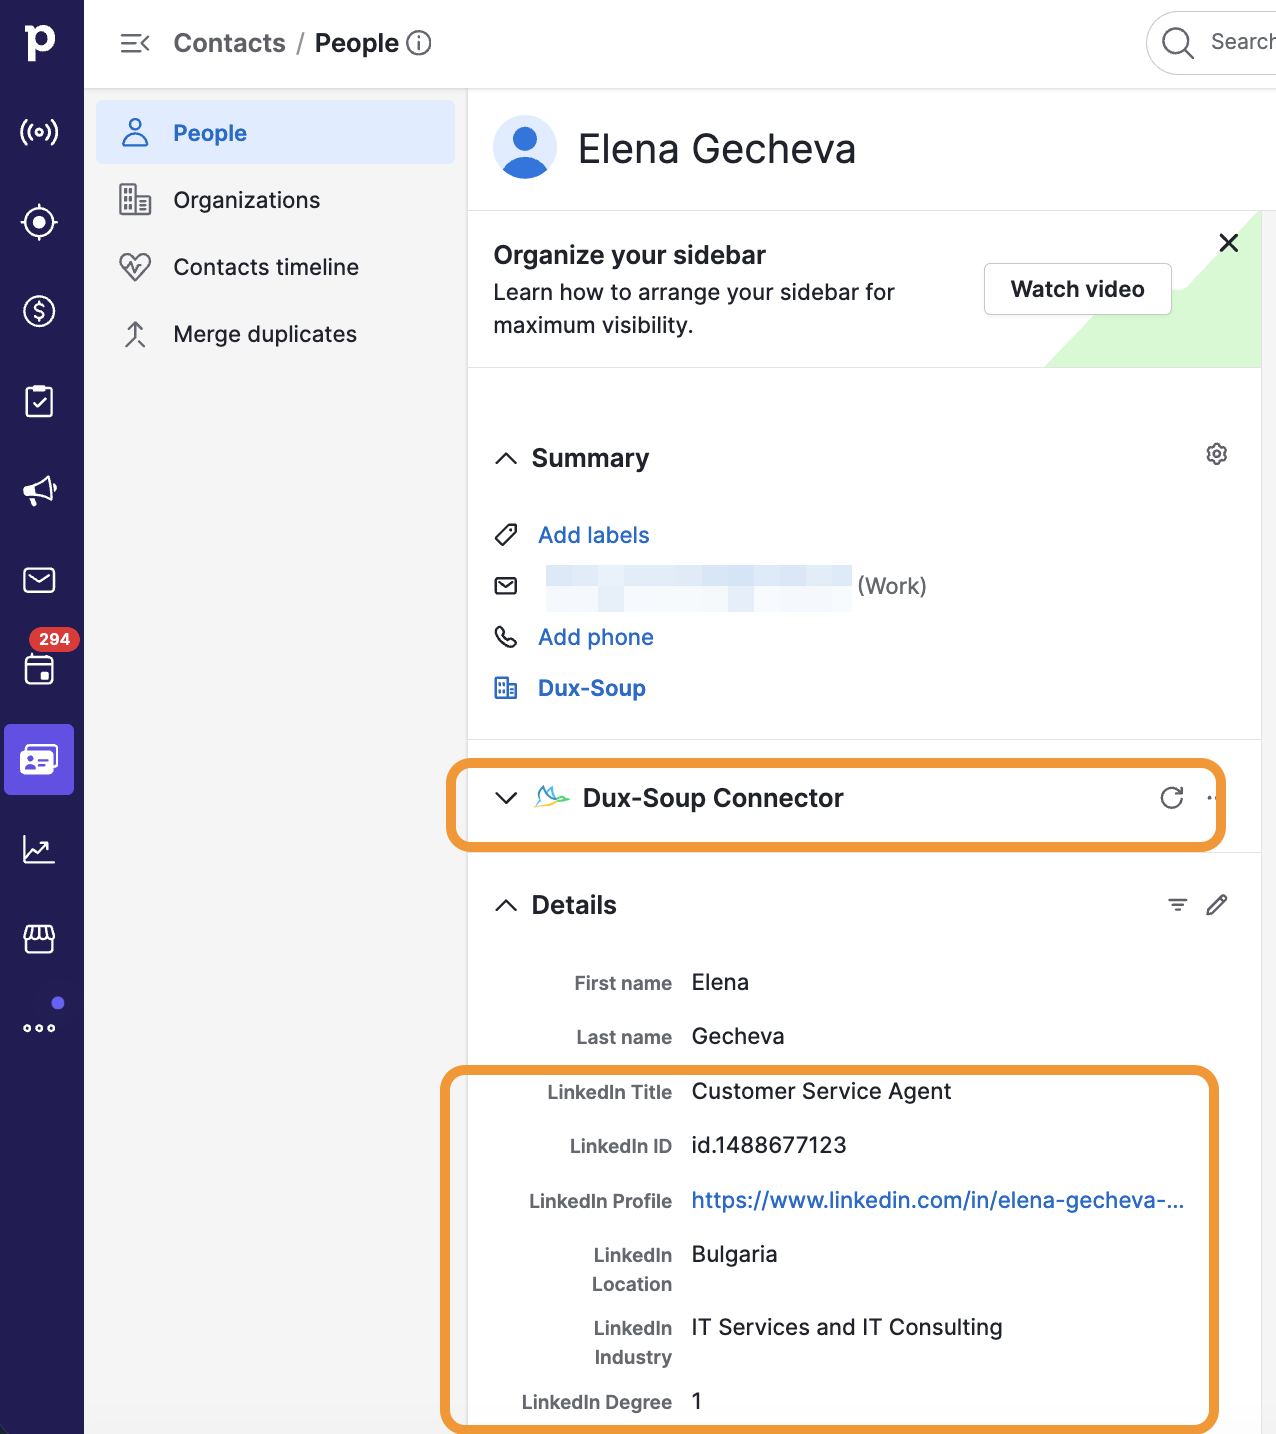Screen dimensions: 1276x1434
Task: Click LinkedIn Title value Customer Service Agent
Action: point(821,1091)
